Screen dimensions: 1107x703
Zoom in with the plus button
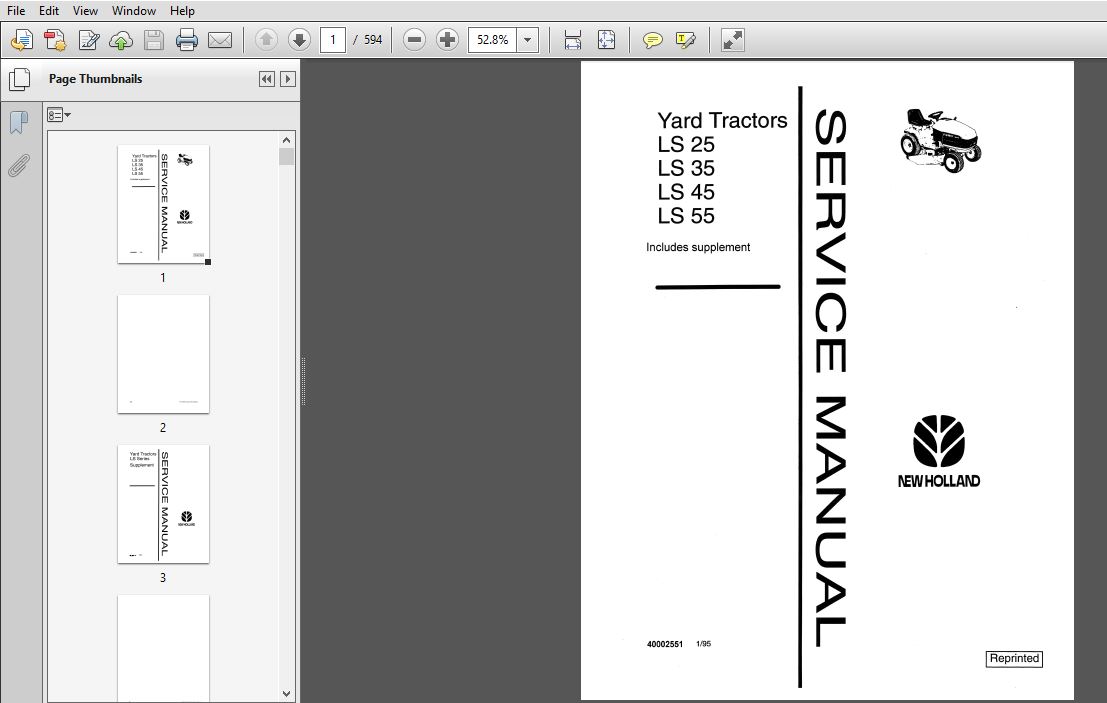coord(447,40)
